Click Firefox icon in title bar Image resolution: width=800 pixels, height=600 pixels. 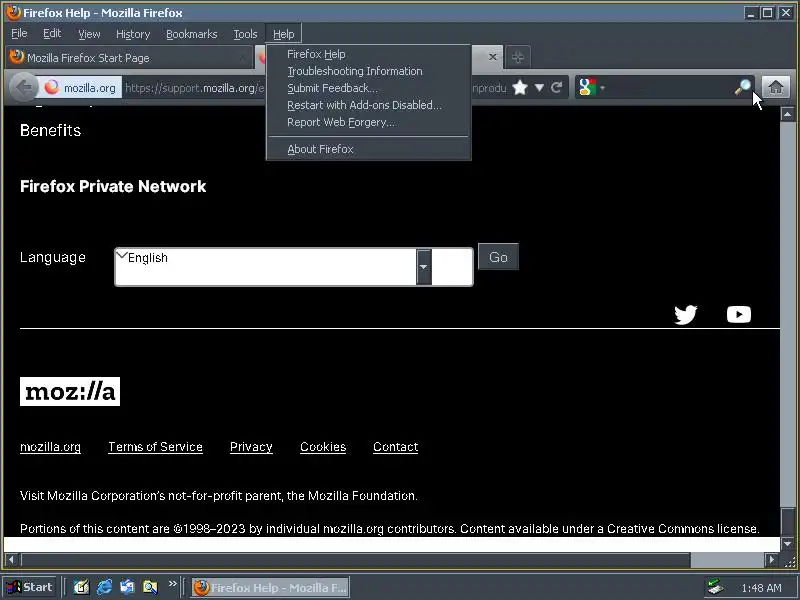click(x=14, y=12)
